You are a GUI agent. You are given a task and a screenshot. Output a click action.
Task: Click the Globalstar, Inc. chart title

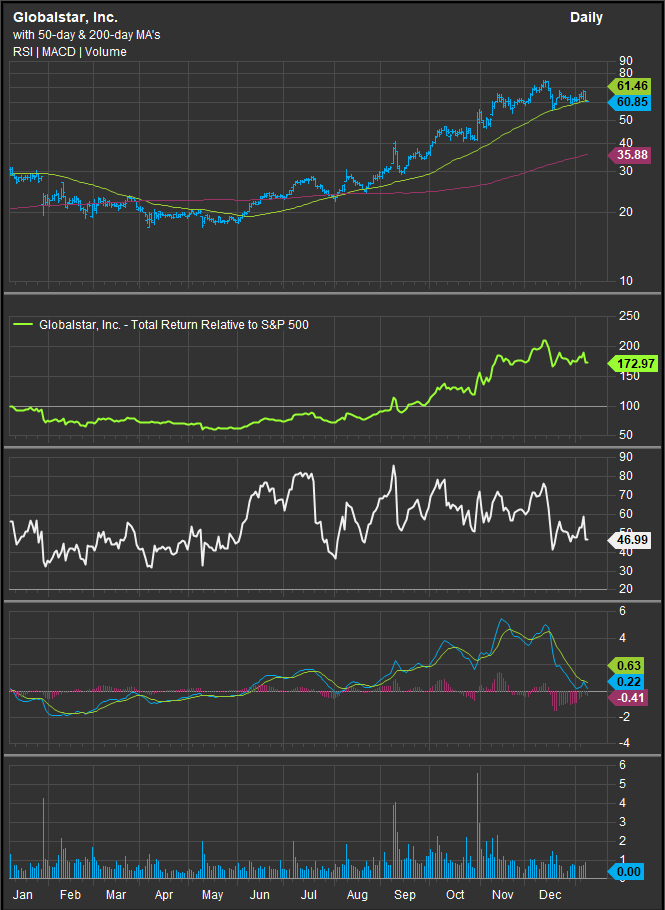click(64, 17)
